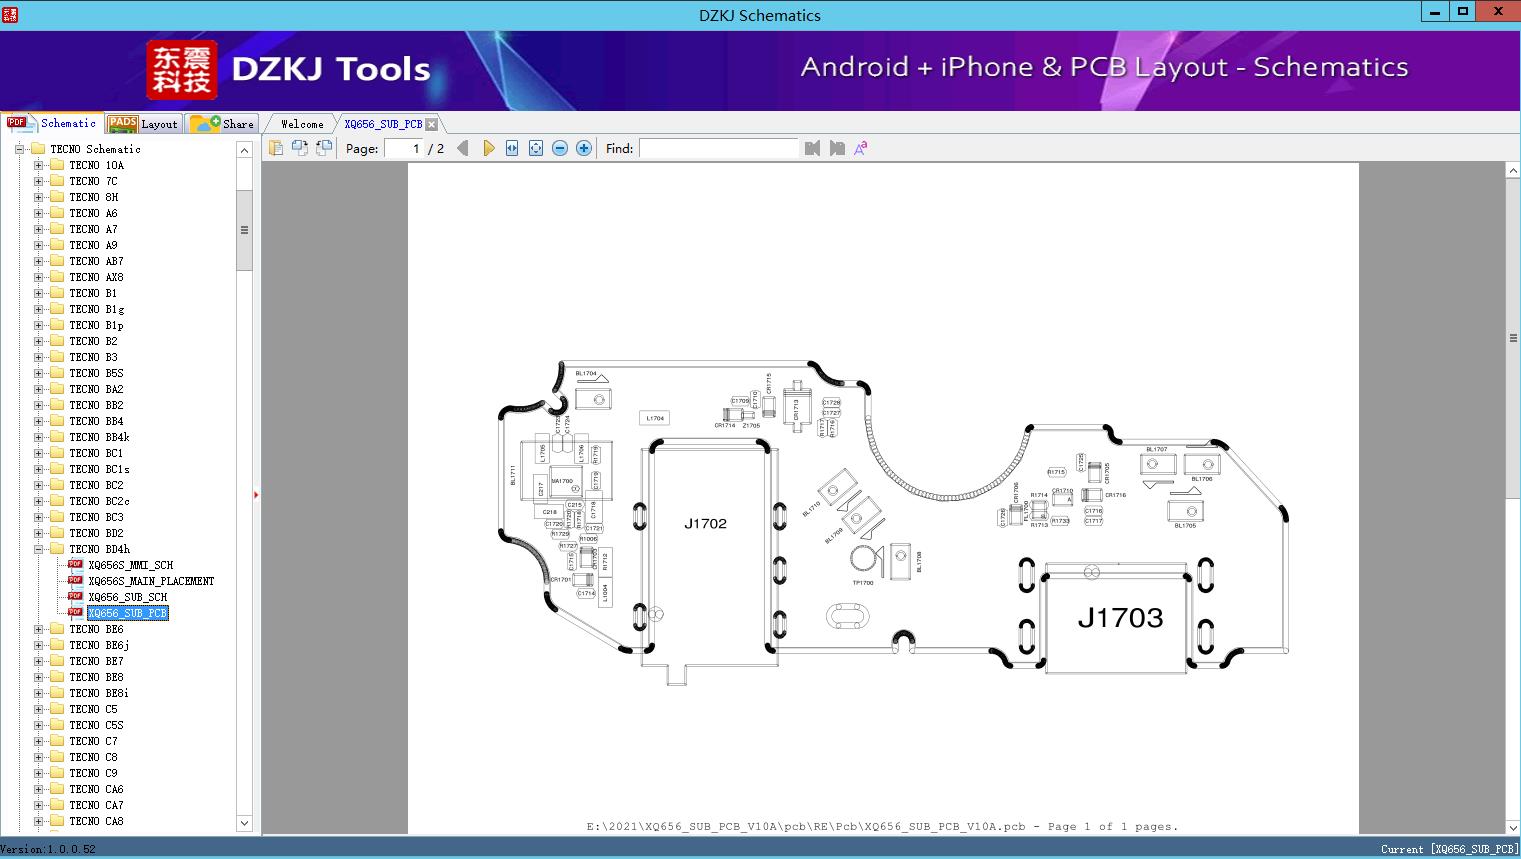Select XQ656_SUB_PCB in tree
Image resolution: width=1521 pixels, height=859 pixels.
[127, 613]
